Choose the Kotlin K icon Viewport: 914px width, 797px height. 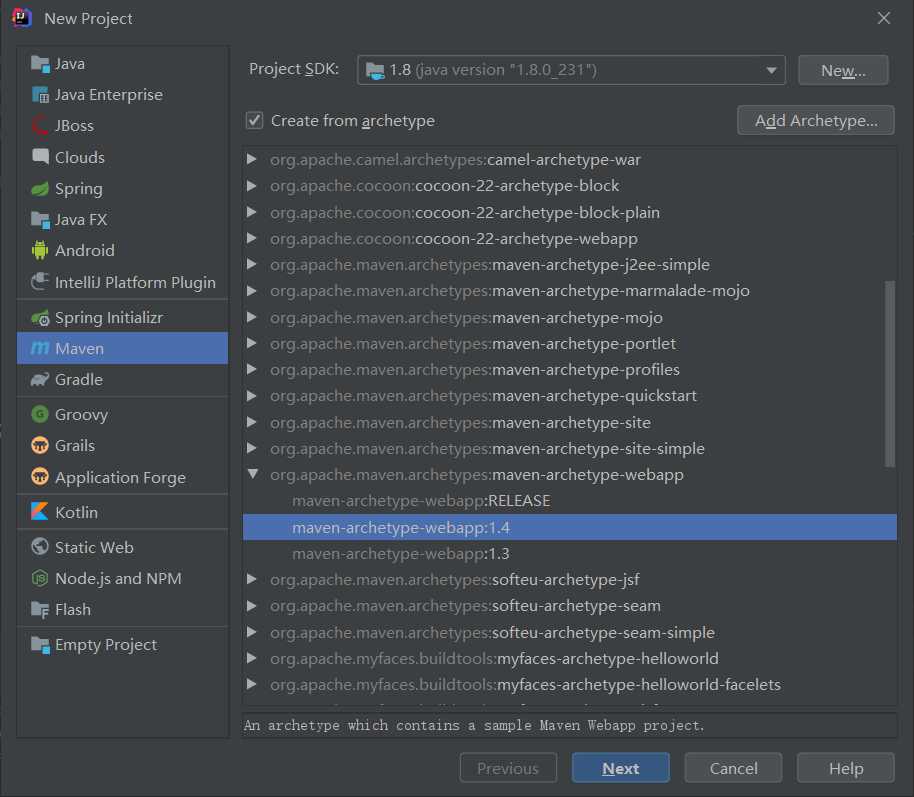[x=40, y=512]
